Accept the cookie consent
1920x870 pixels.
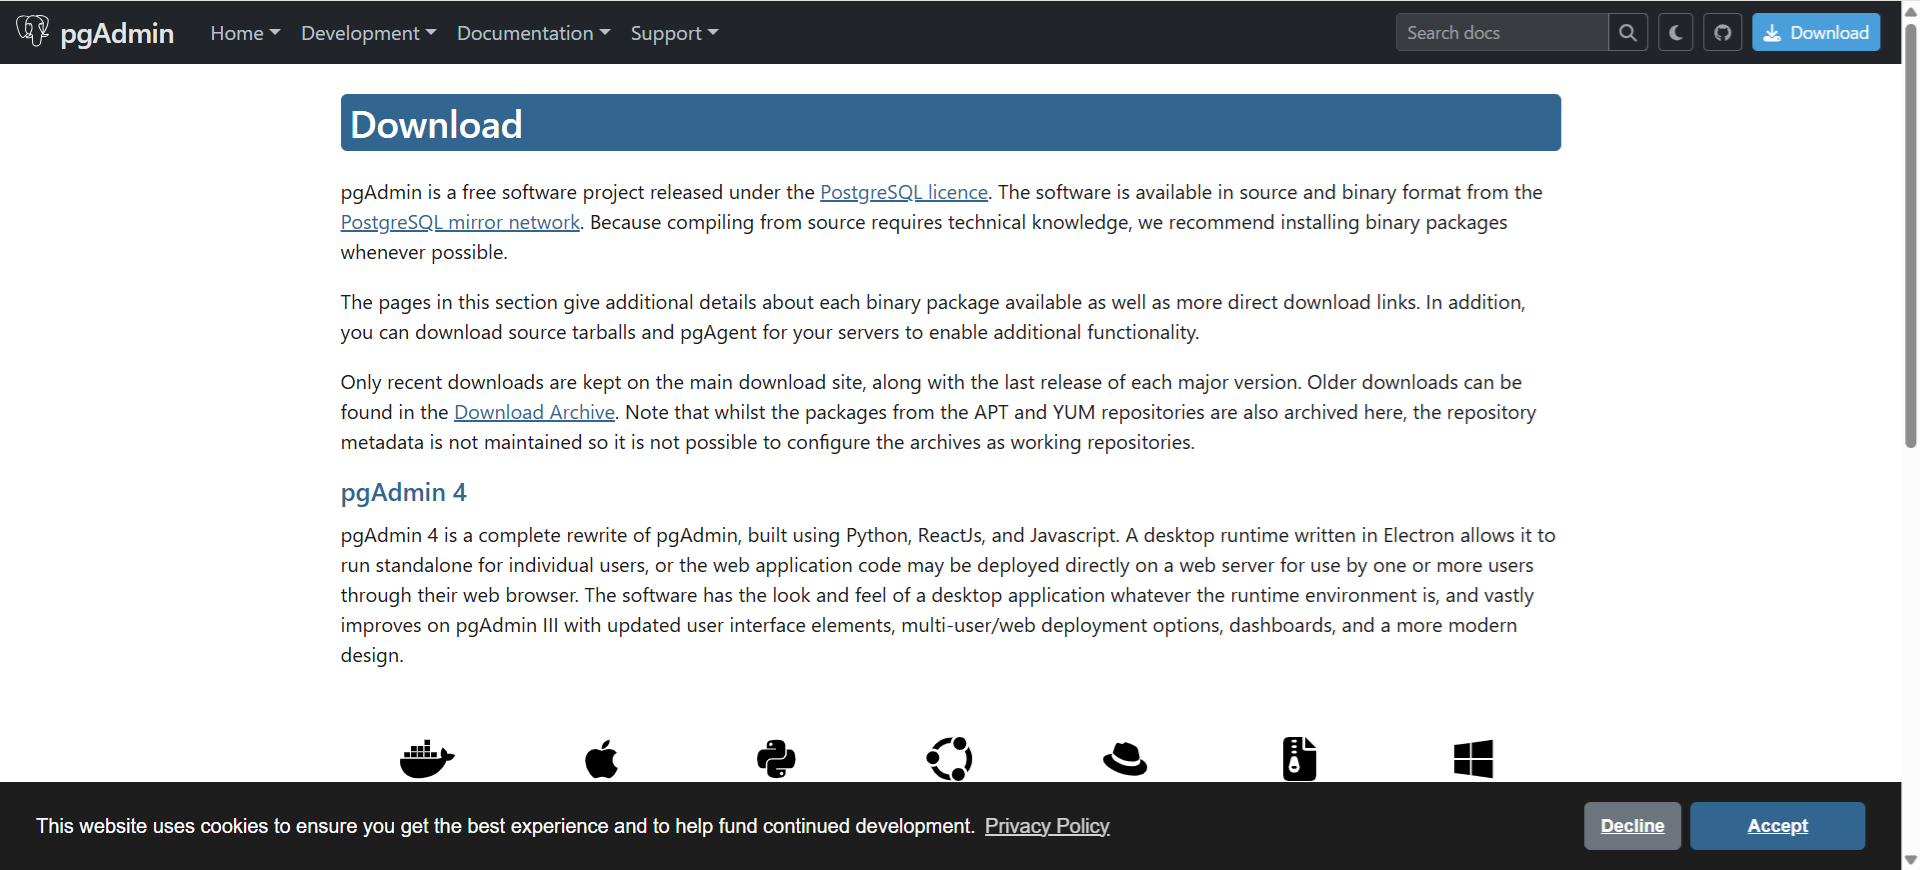[1777, 826]
